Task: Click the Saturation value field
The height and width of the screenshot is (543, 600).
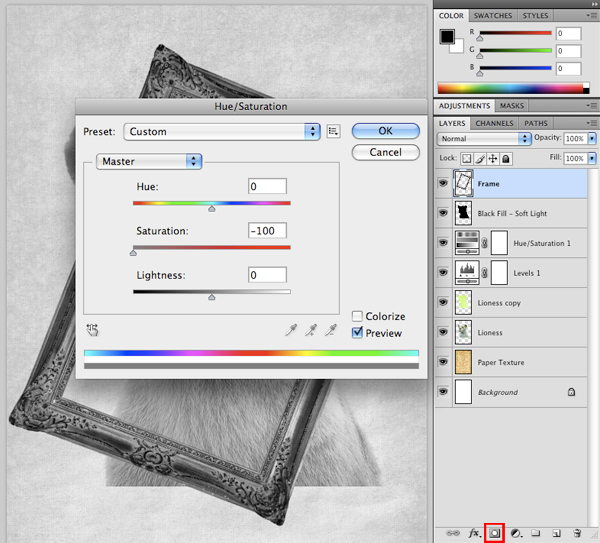Action: click(x=267, y=231)
